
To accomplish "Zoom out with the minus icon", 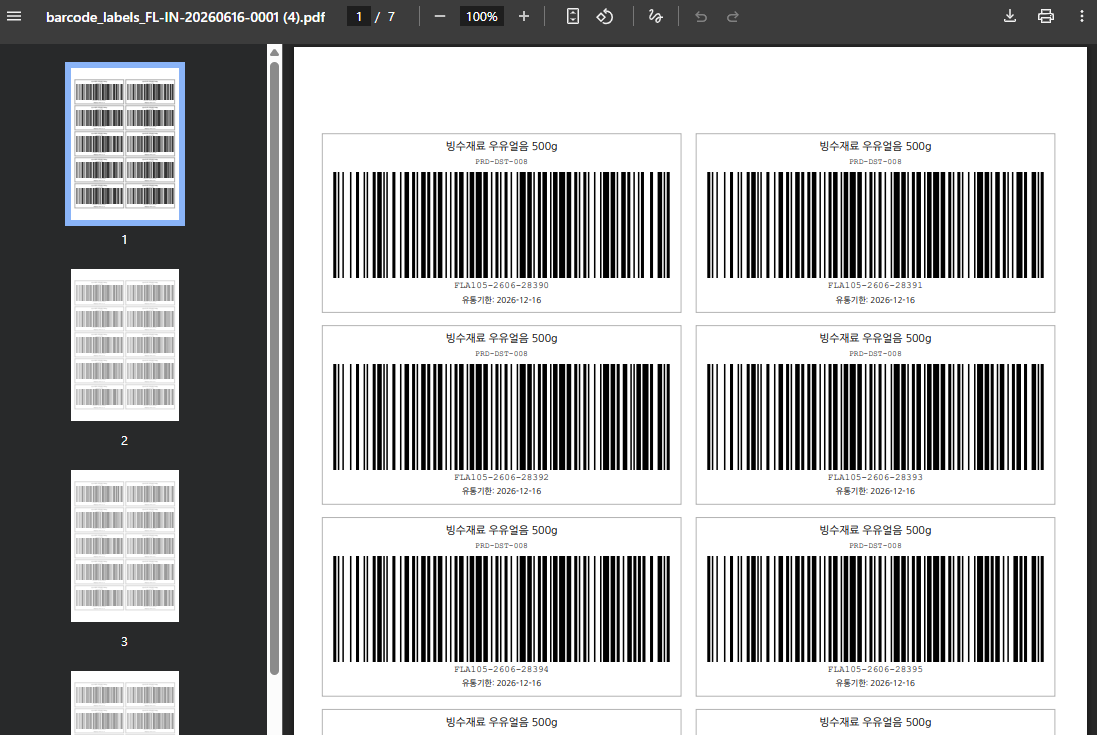I will click(439, 16).
